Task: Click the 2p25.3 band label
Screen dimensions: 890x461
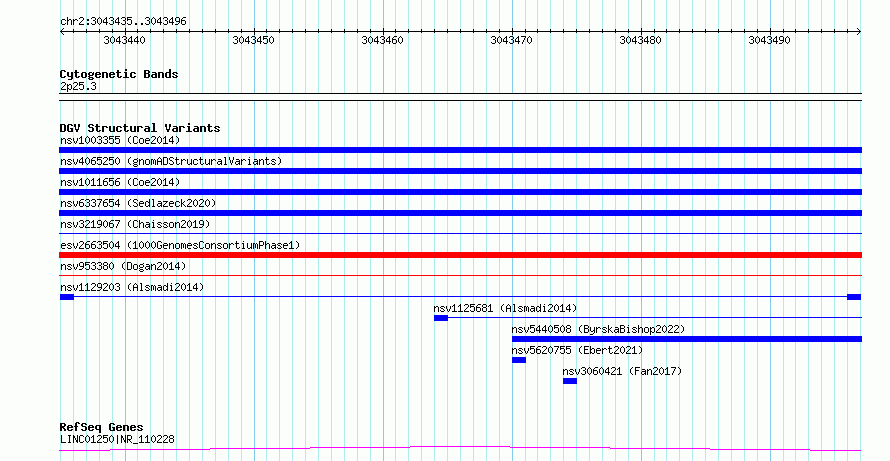Action: pos(78,86)
